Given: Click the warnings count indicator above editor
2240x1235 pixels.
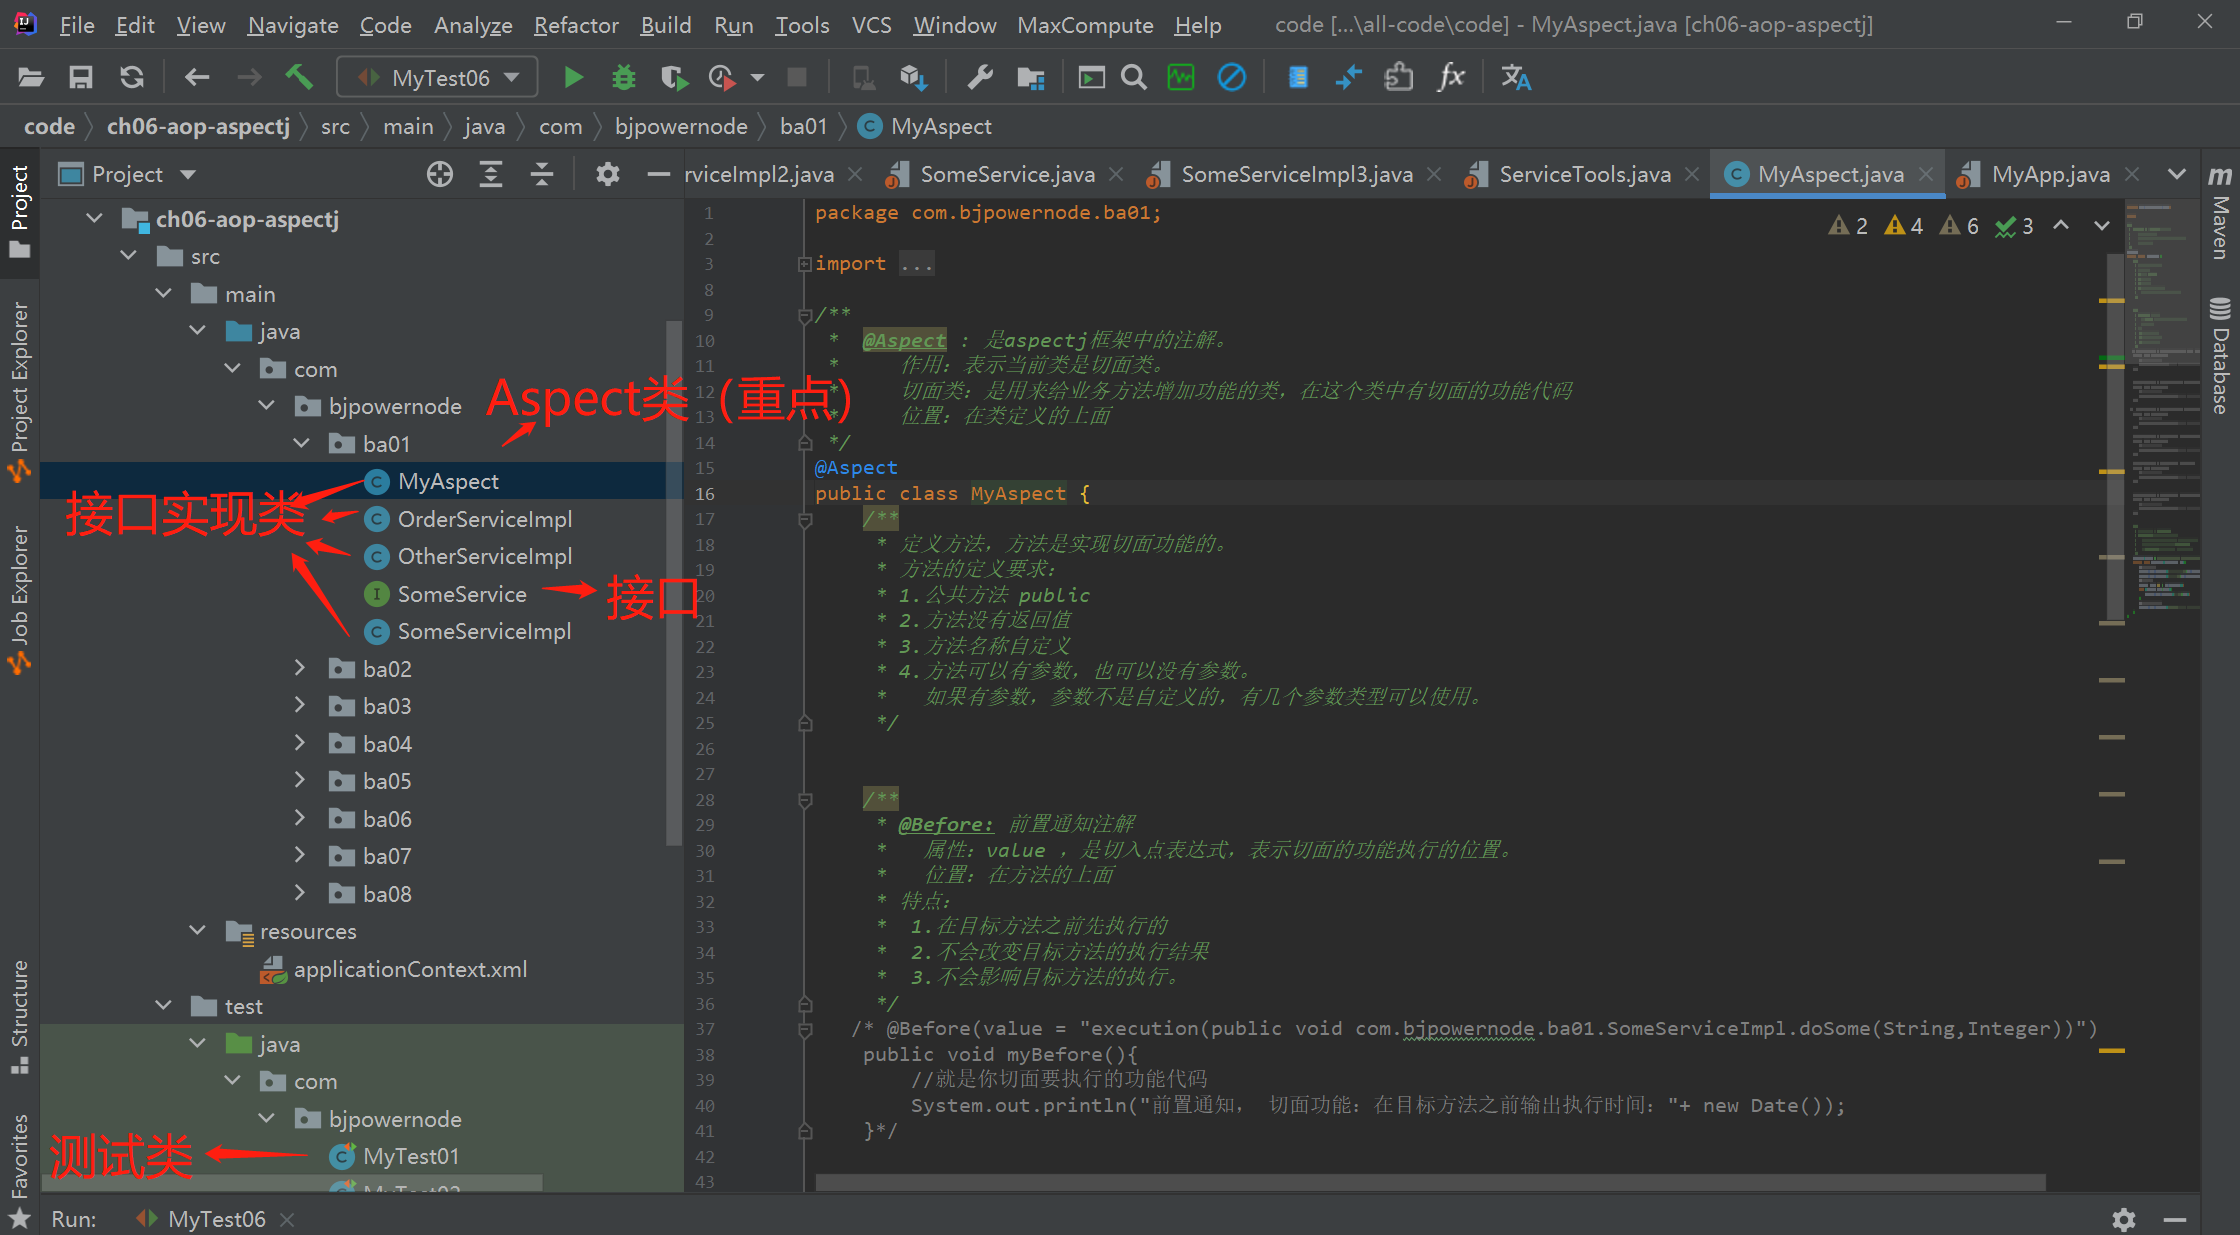Looking at the screenshot, I should (x=1903, y=225).
